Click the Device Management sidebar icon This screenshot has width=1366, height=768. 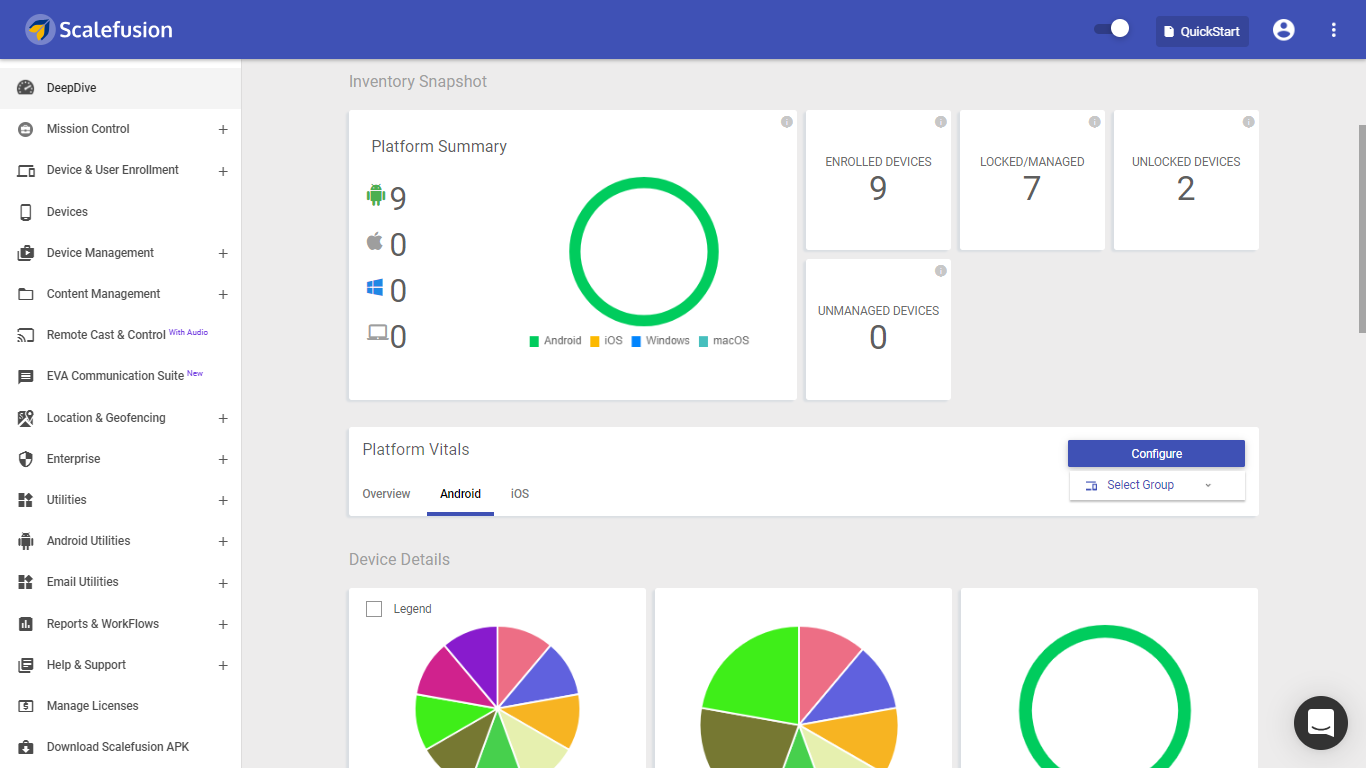(x=26, y=253)
